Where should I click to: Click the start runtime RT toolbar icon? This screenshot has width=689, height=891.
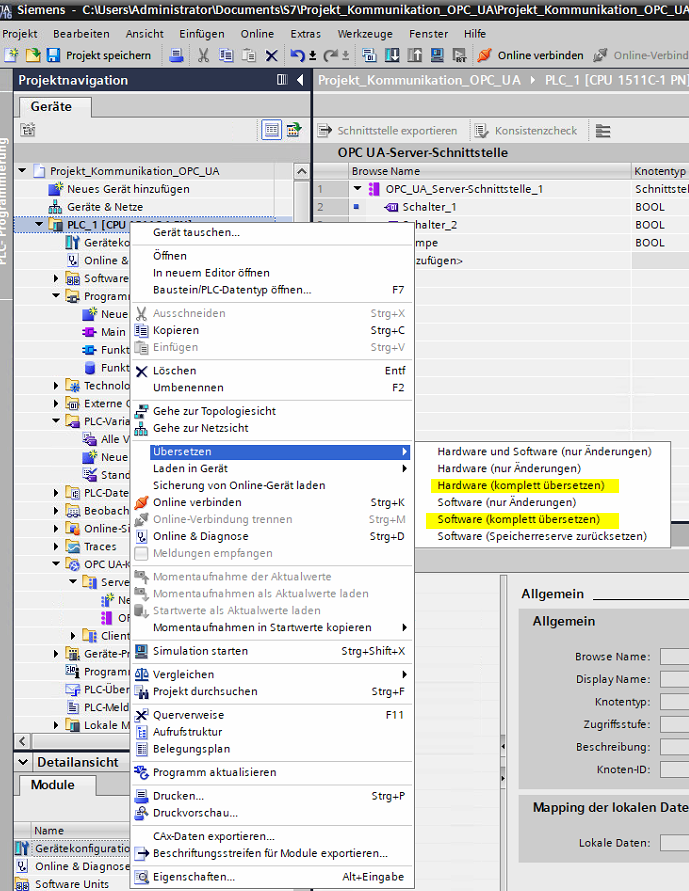click(459, 55)
